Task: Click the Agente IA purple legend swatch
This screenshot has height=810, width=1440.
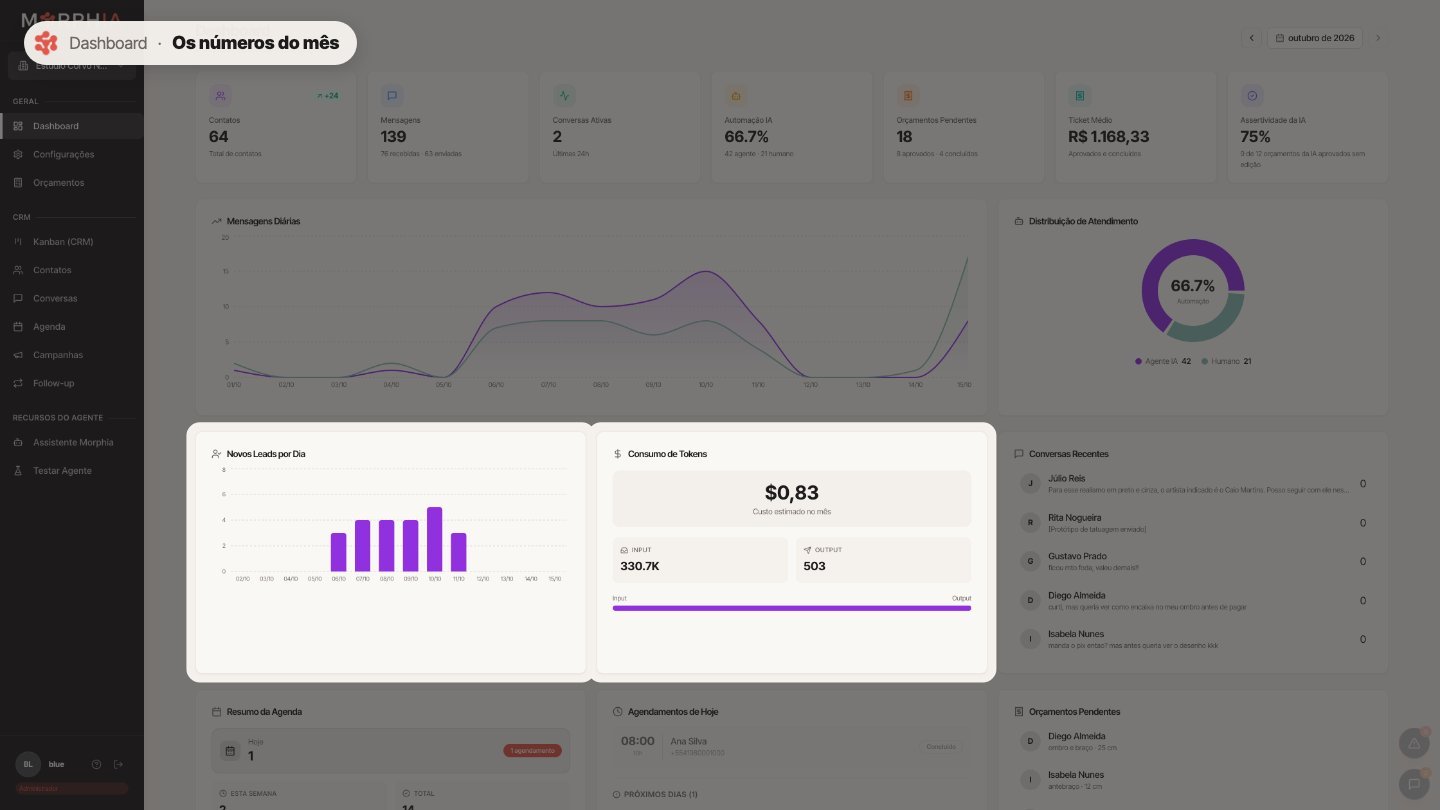Action: (1138, 361)
